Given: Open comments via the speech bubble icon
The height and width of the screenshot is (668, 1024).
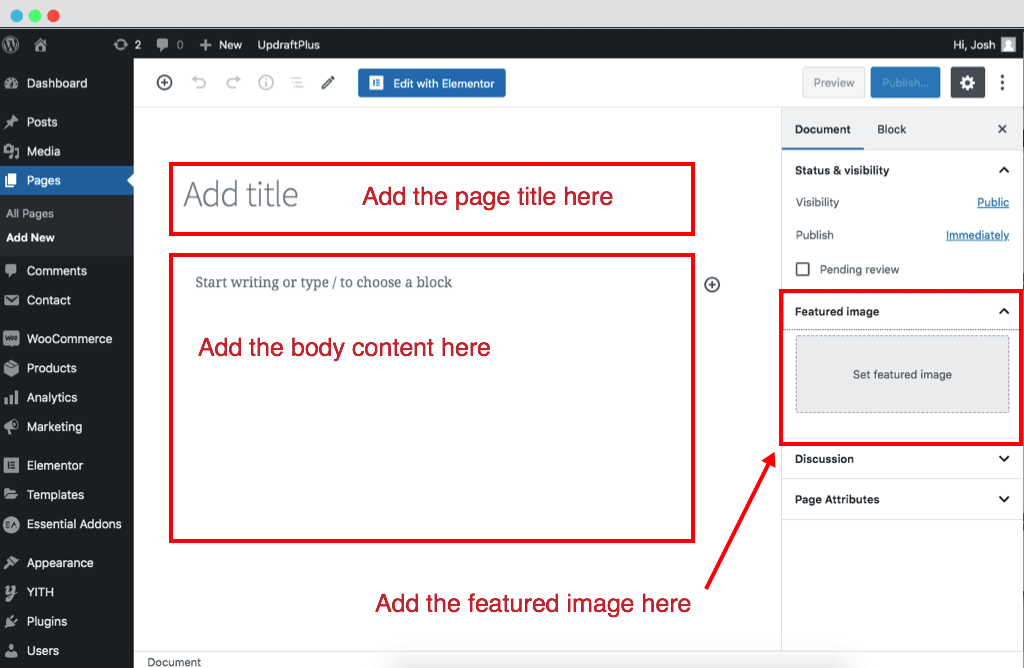Looking at the screenshot, I should (162, 44).
